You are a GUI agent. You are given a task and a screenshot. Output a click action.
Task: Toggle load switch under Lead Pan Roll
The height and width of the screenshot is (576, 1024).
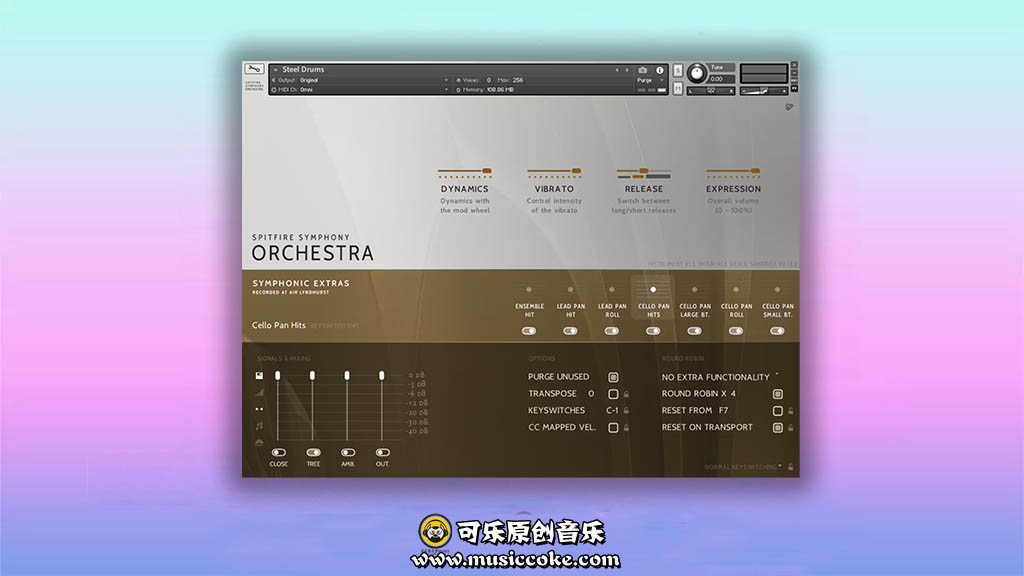coord(612,331)
